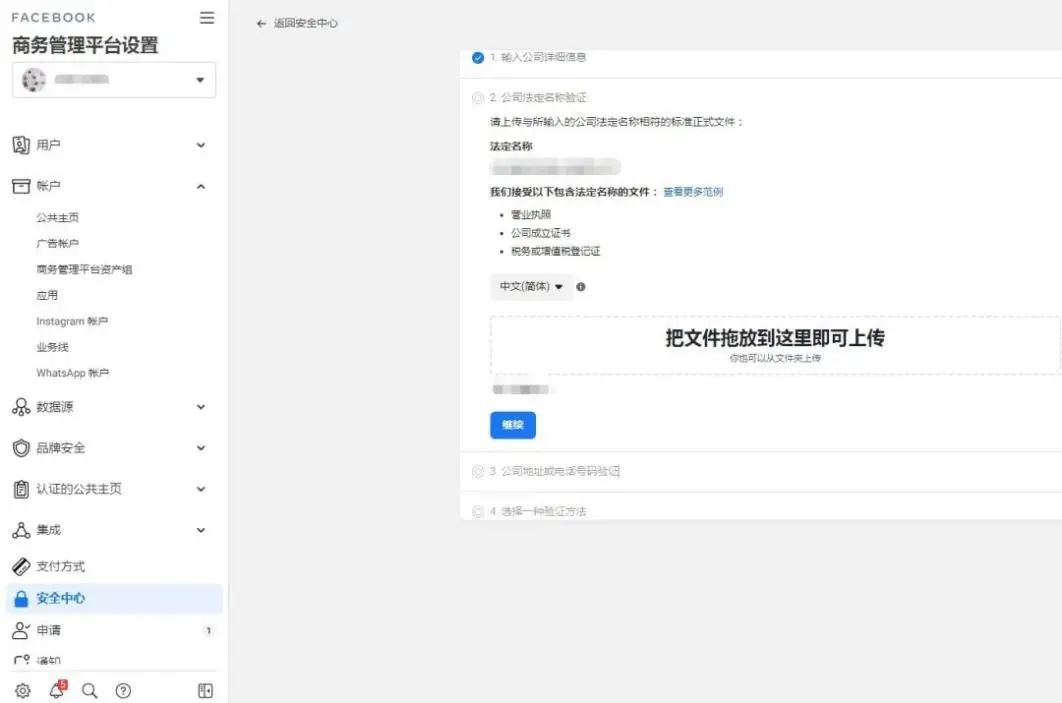Screen dimensions: 1062x703
Task: Click the hamburger menu icon next to FACEBOOK
Action: click(x=206, y=17)
